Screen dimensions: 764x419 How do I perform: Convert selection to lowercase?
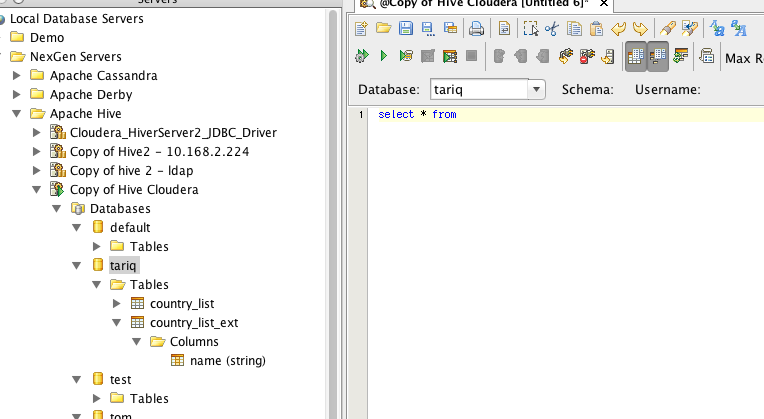717,29
